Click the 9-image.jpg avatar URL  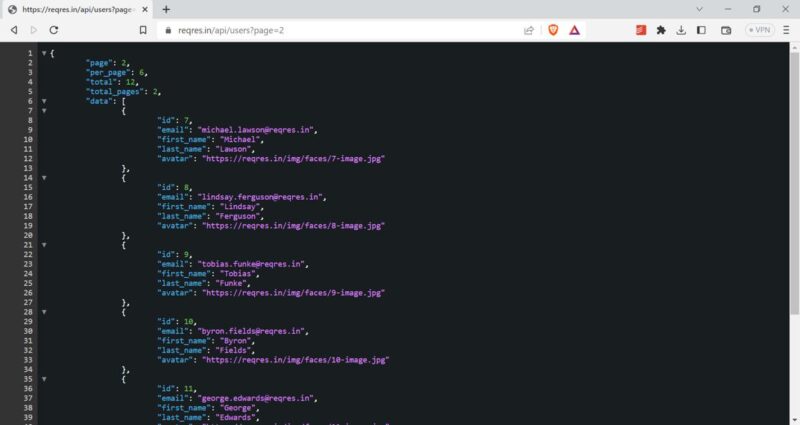[x=293, y=293]
